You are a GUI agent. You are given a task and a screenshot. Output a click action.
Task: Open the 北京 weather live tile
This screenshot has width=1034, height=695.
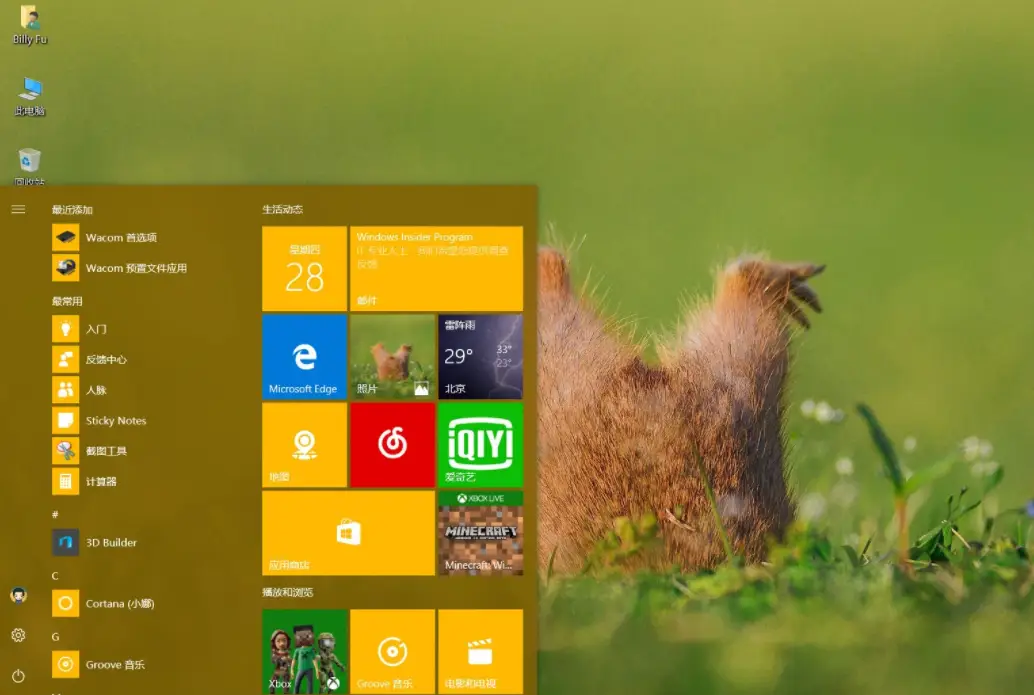click(x=480, y=357)
